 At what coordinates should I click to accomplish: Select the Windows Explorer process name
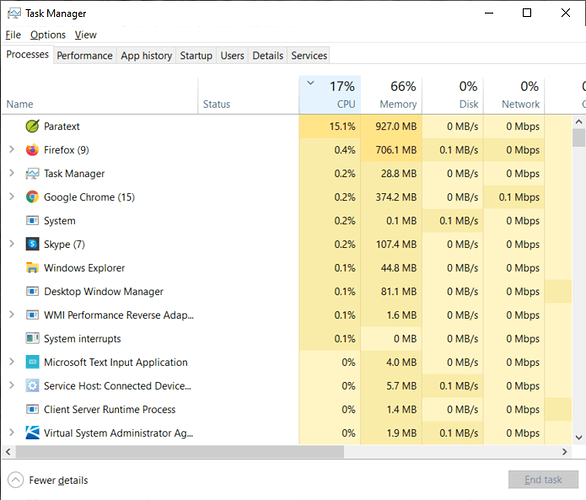click(x=84, y=268)
